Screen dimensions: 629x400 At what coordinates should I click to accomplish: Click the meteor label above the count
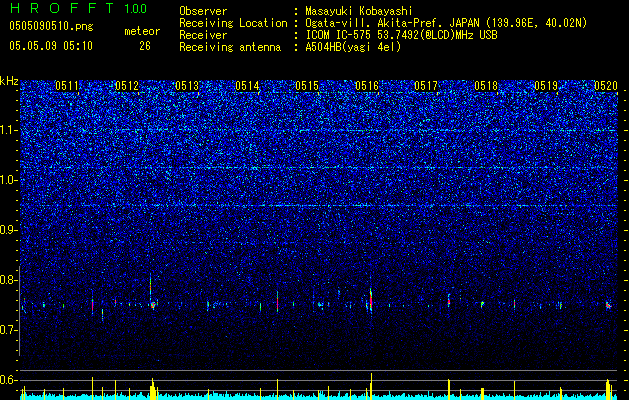pyautogui.click(x=142, y=31)
